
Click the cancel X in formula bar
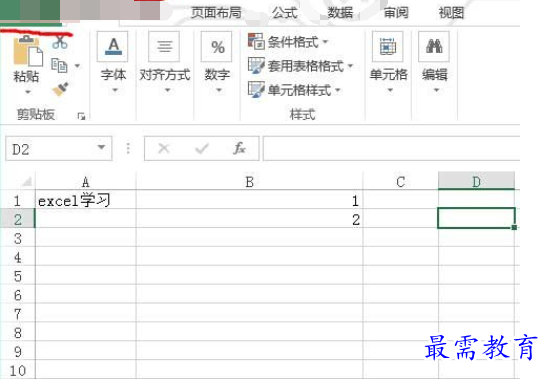[164, 149]
